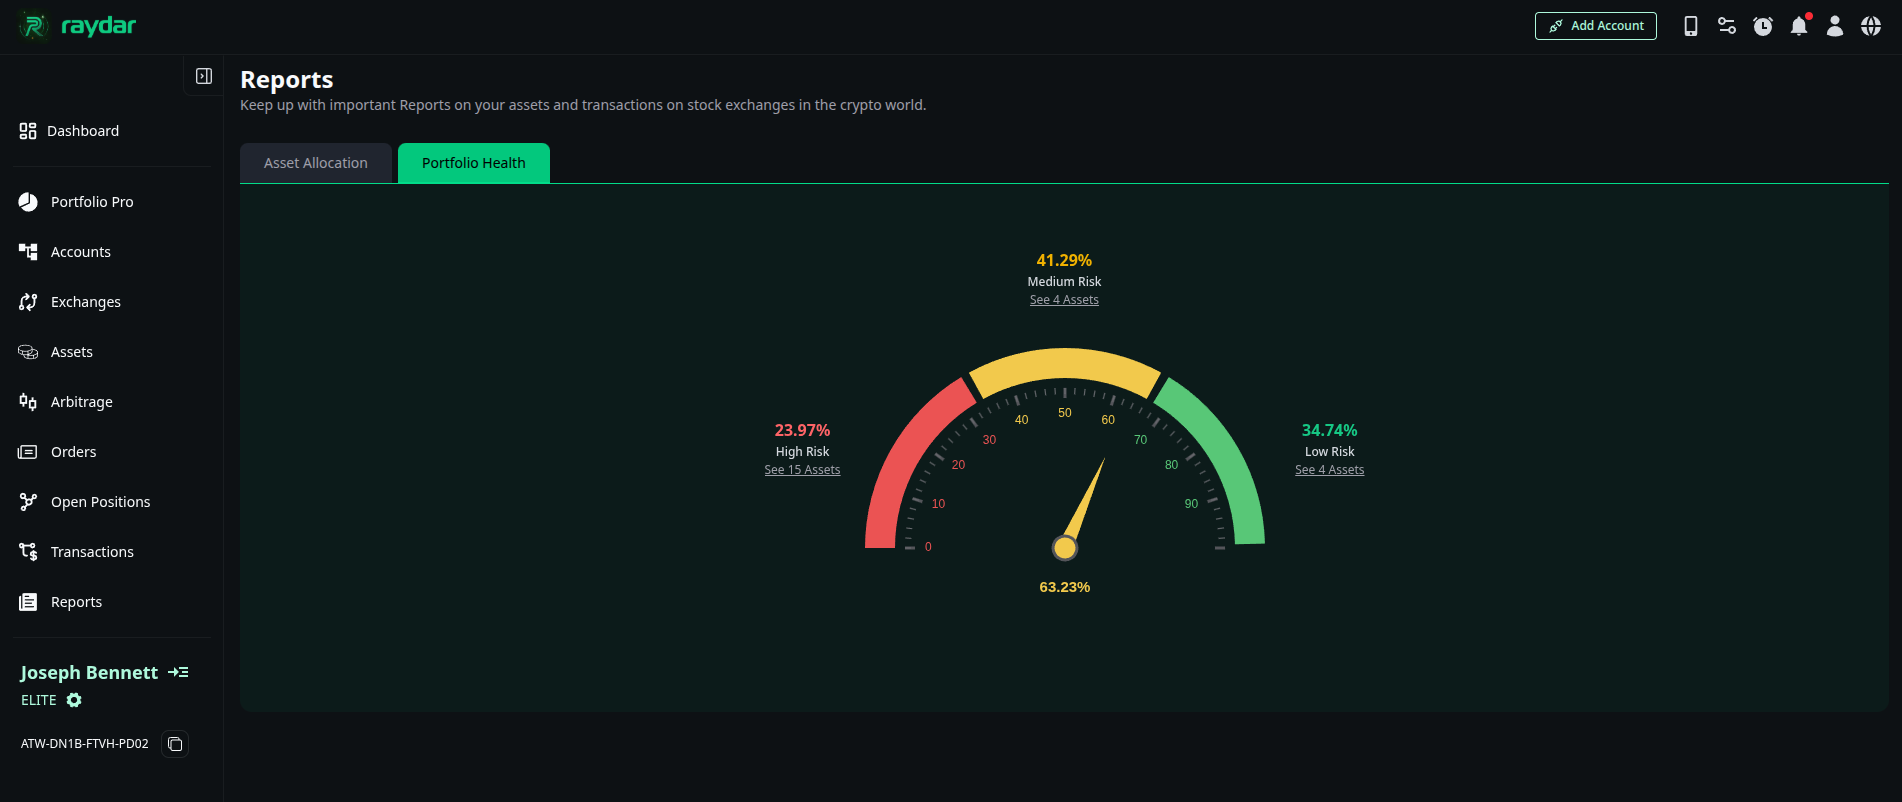Click the logout arrow beside Joseph Bennett
Image resolution: width=1902 pixels, height=802 pixels.
coord(178,672)
